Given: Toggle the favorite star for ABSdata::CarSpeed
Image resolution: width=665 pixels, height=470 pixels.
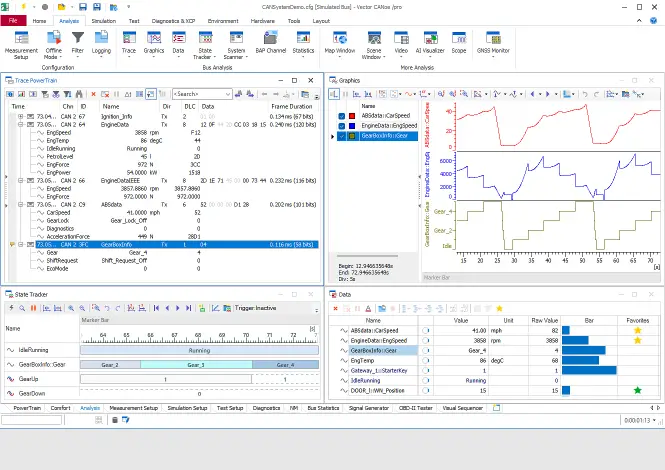Looking at the screenshot, I should pos(637,330).
